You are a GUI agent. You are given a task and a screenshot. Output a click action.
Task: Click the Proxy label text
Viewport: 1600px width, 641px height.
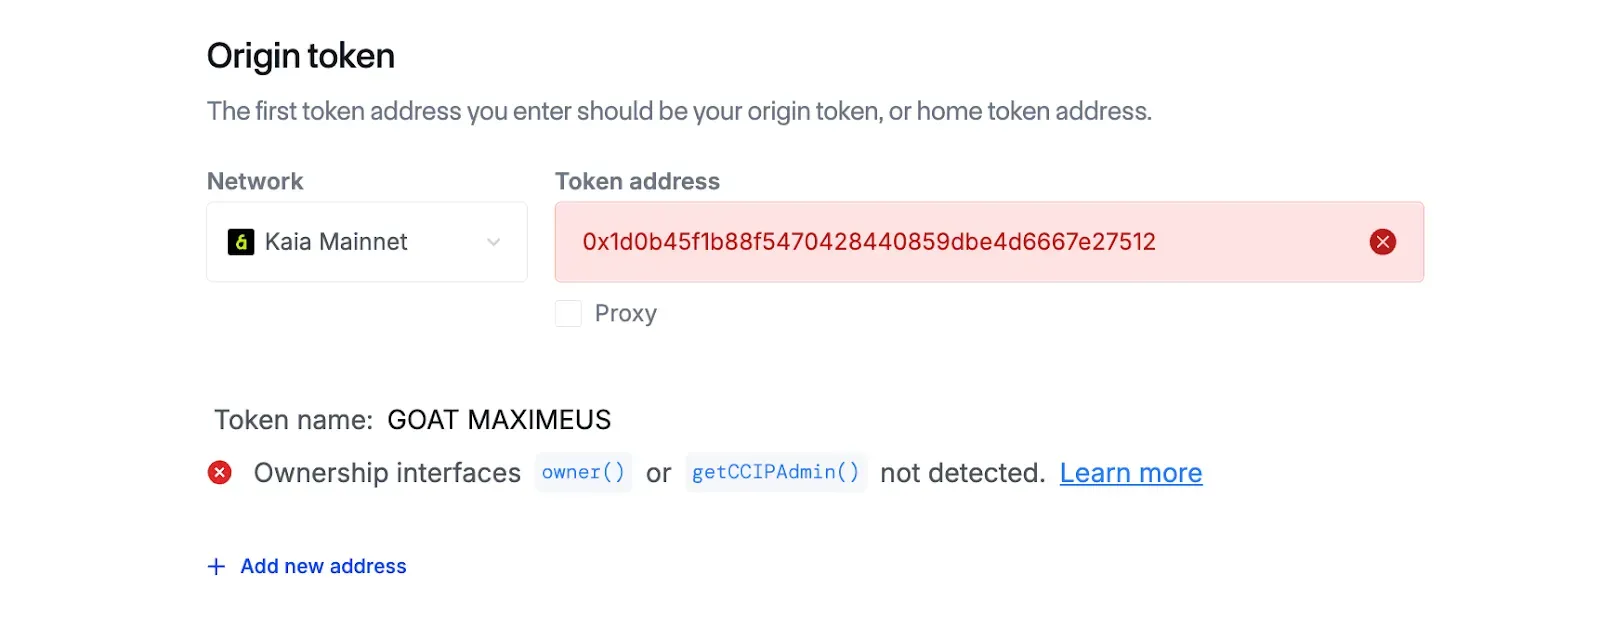pyautogui.click(x=625, y=314)
